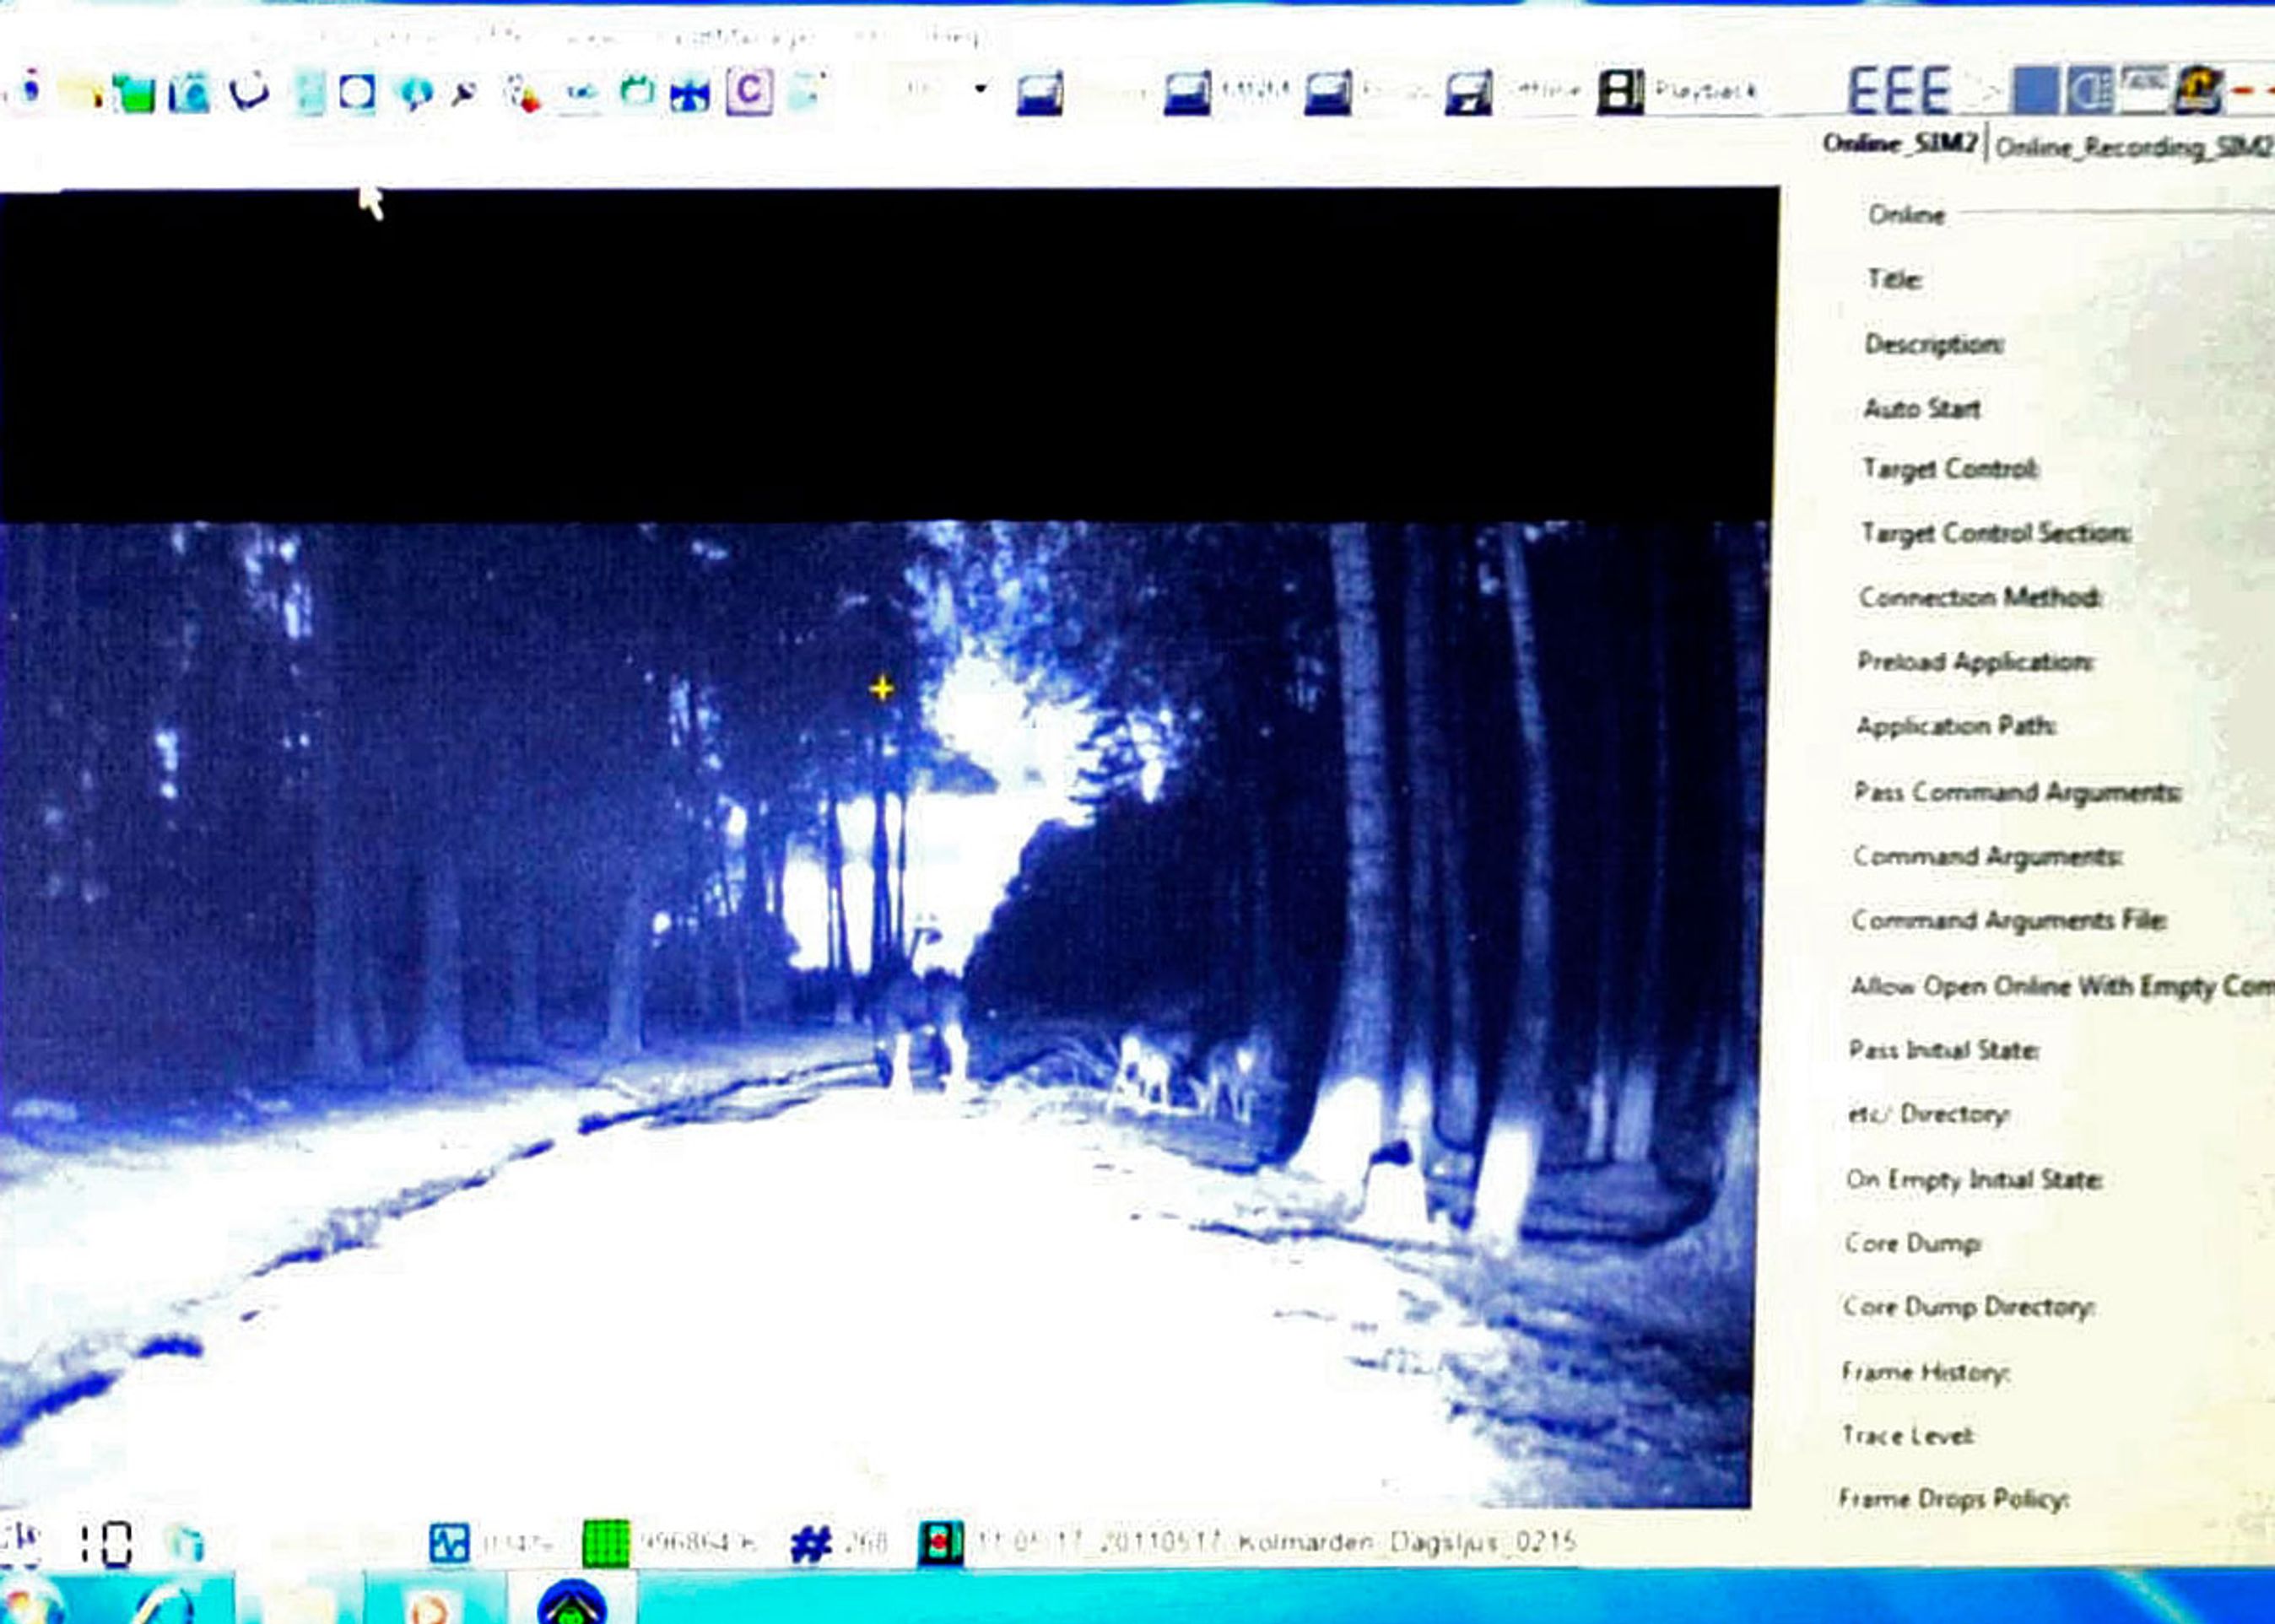The width and height of the screenshot is (2275, 1624).
Task: Click the waveform monitor status icon
Action: 448,1543
